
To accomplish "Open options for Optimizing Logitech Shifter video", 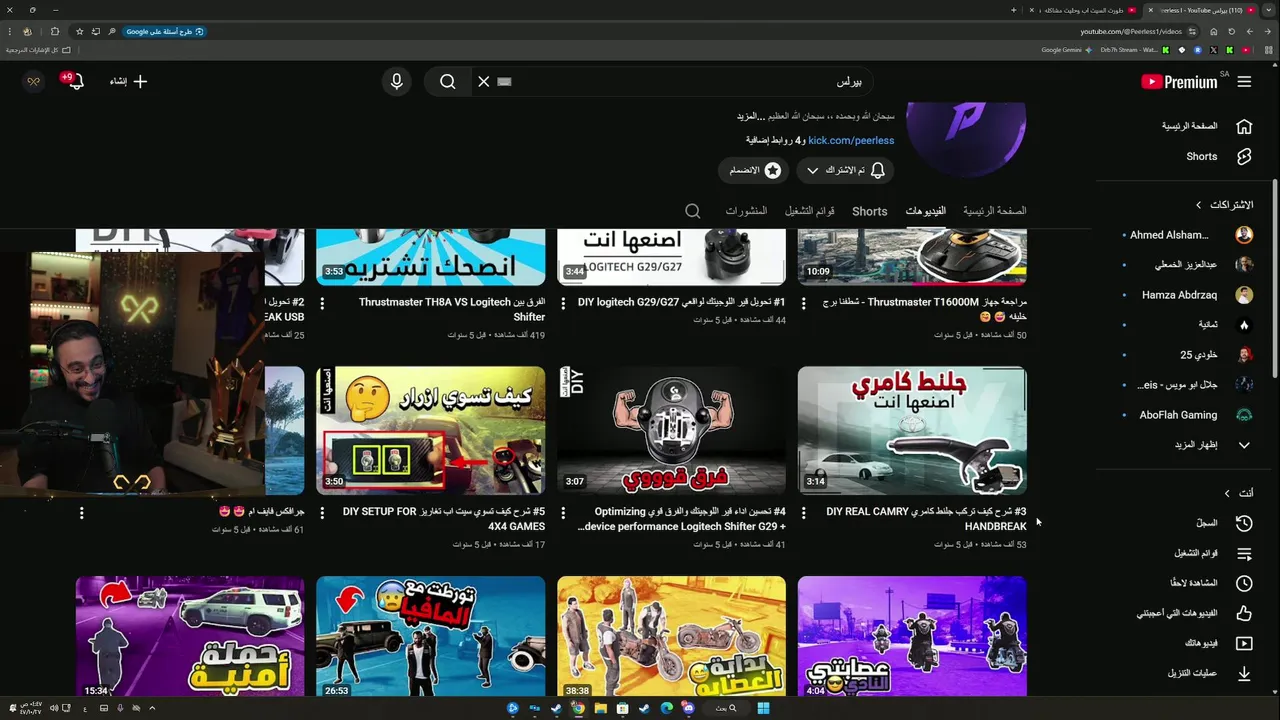I will click(563, 513).
